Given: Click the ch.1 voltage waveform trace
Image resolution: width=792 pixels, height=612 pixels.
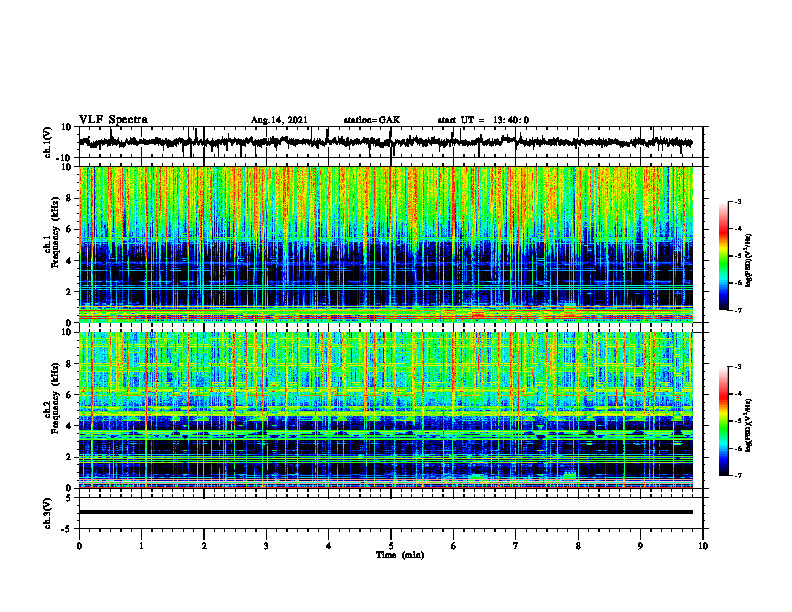Looking at the screenshot, I should click(x=385, y=142).
